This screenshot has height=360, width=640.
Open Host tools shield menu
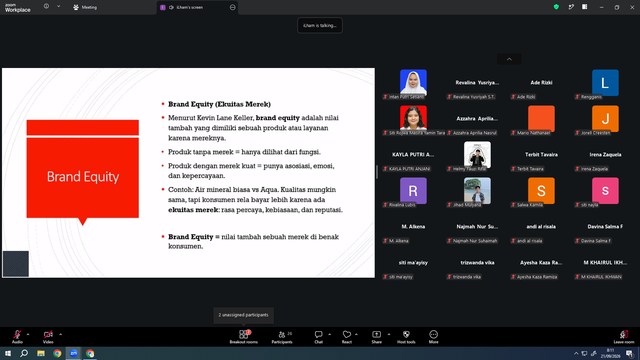(x=406, y=337)
